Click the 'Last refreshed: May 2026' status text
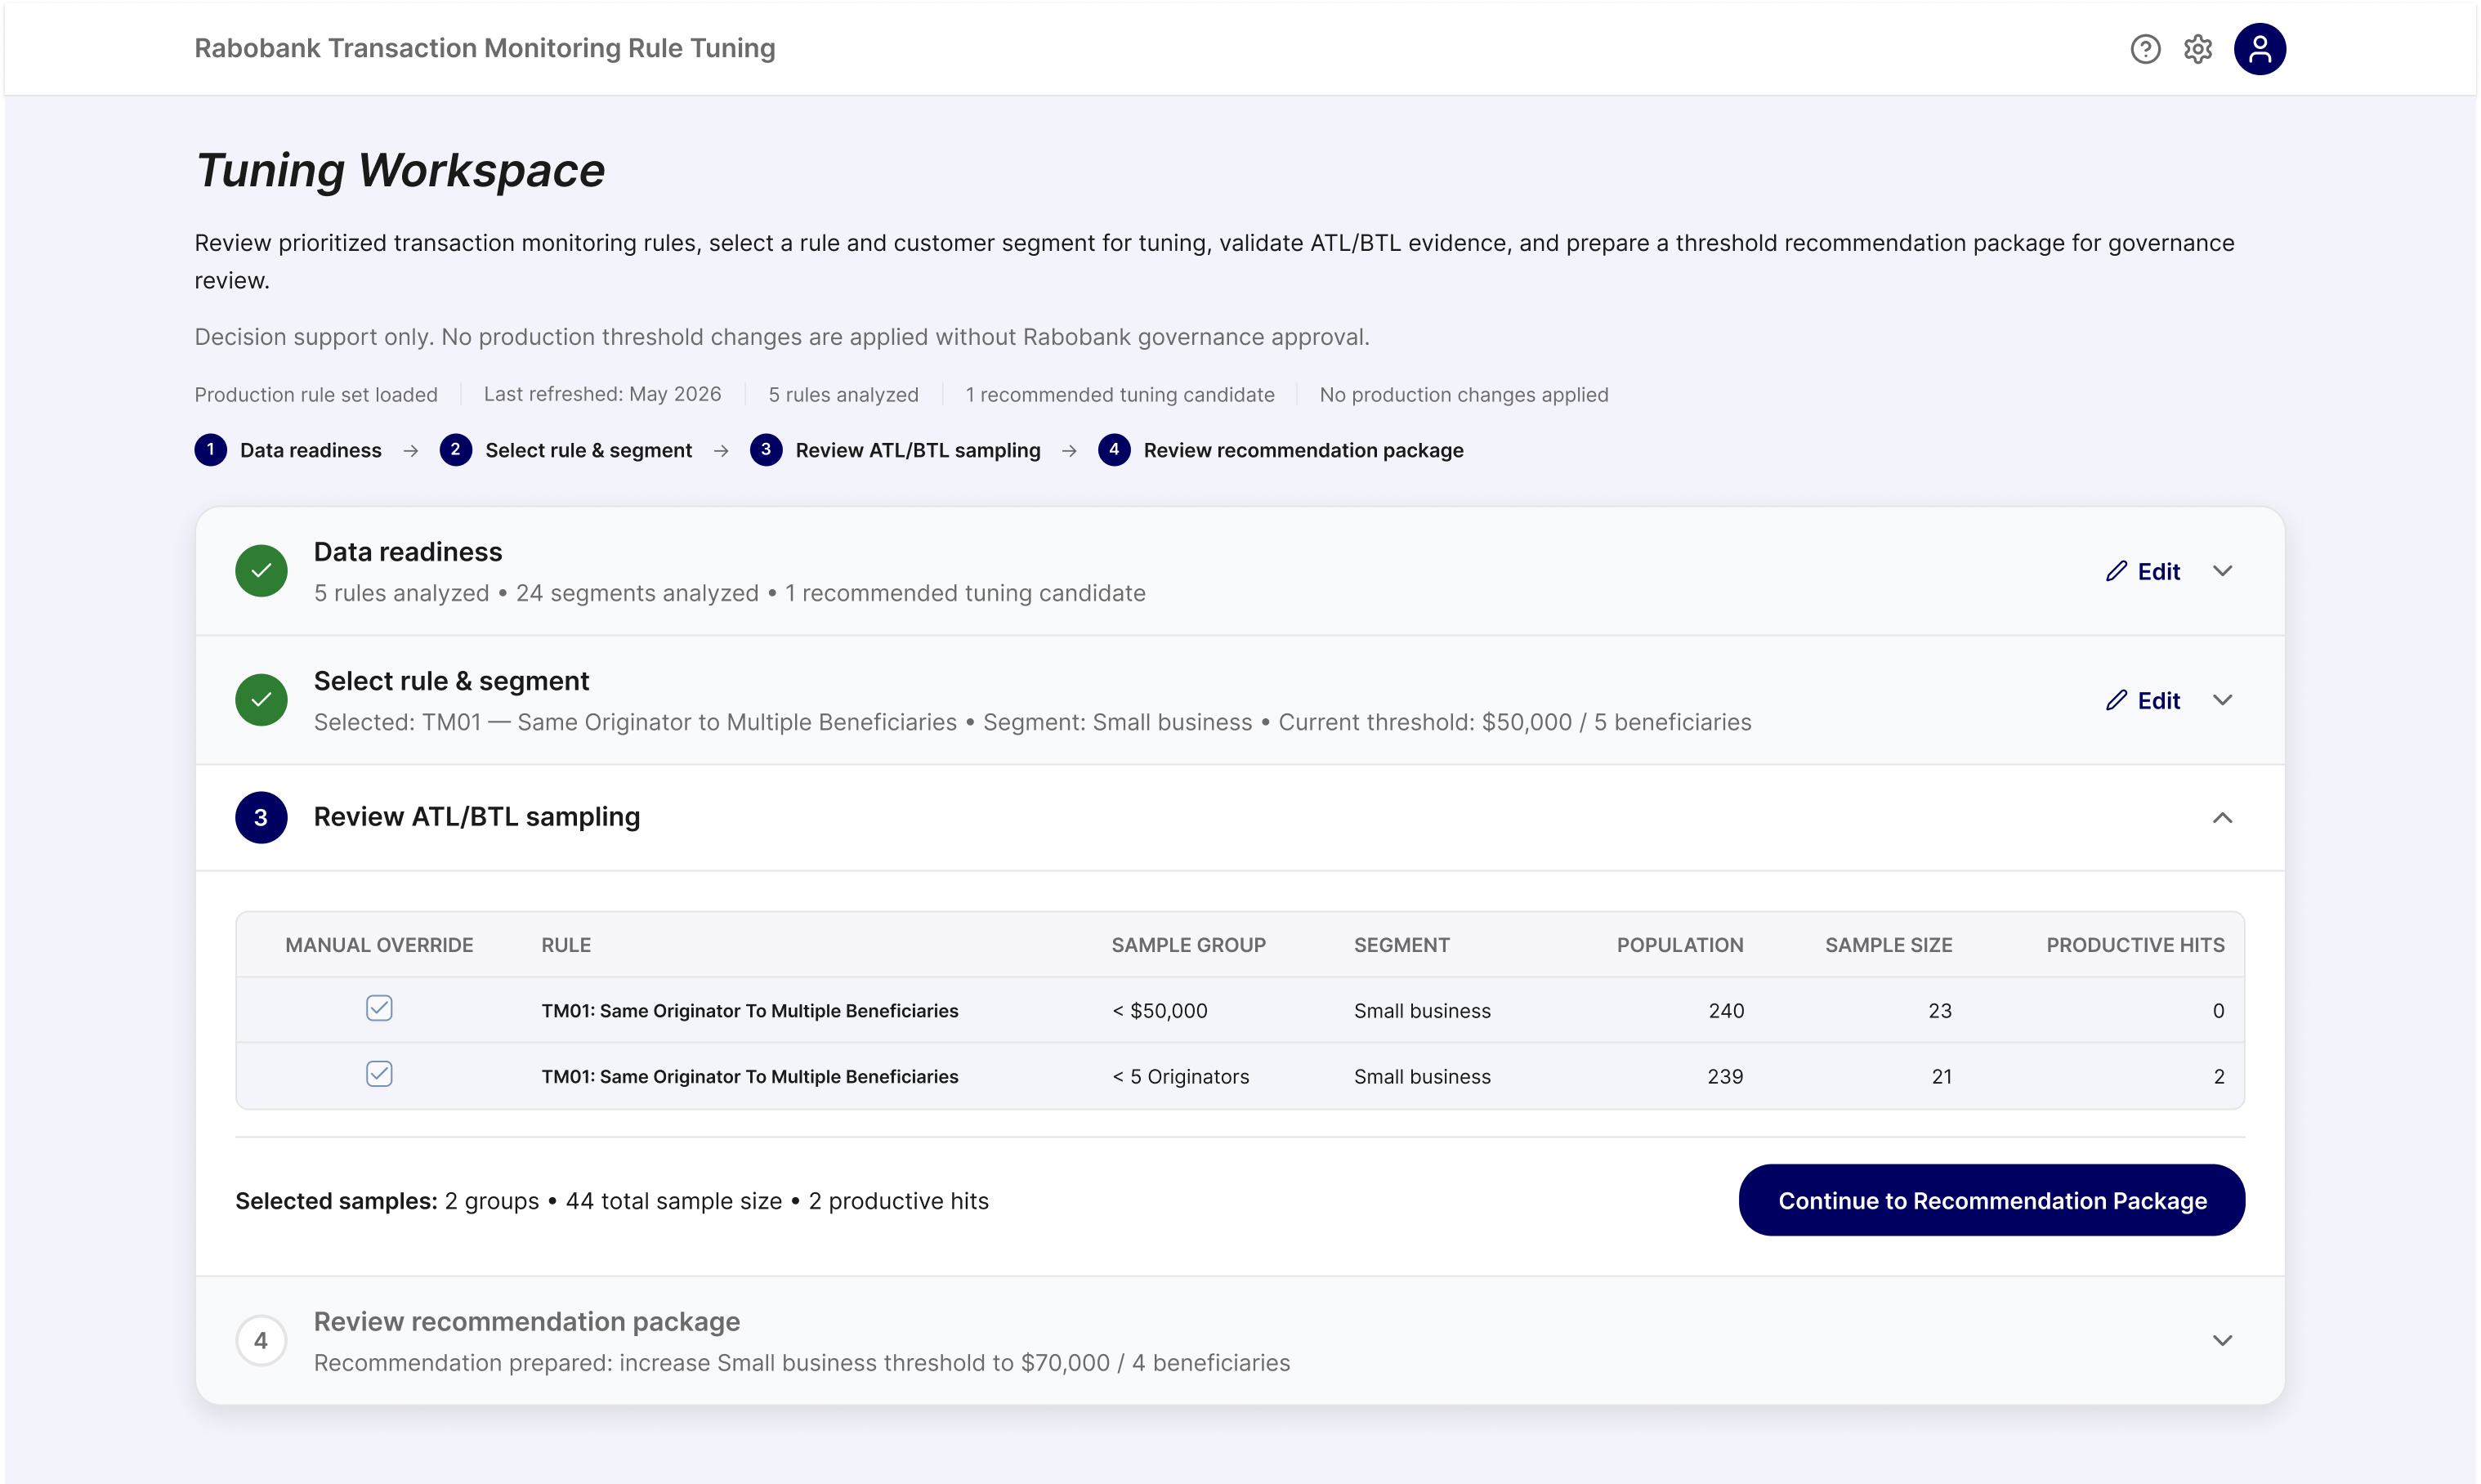2481x1484 pixels. (x=602, y=394)
